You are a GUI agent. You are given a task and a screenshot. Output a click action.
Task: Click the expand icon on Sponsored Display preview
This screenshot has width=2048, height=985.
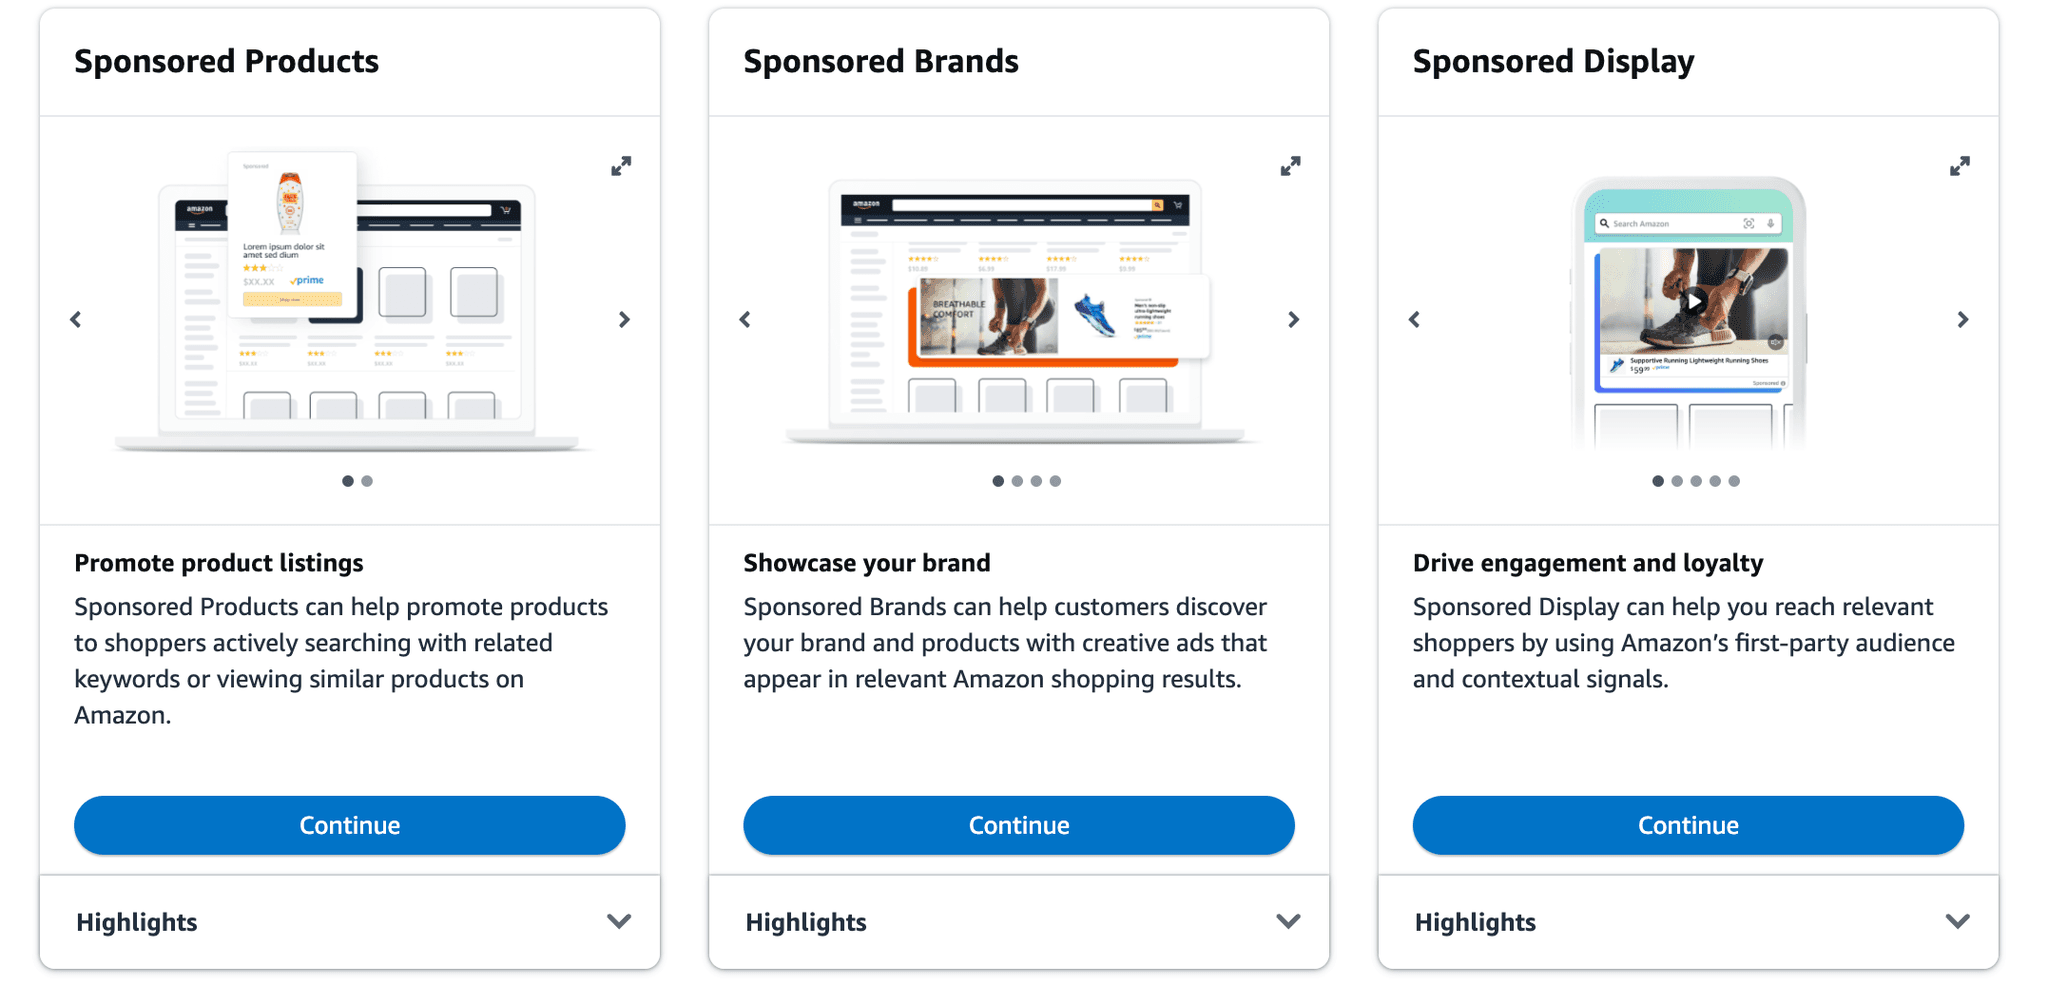(x=1959, y=166)
